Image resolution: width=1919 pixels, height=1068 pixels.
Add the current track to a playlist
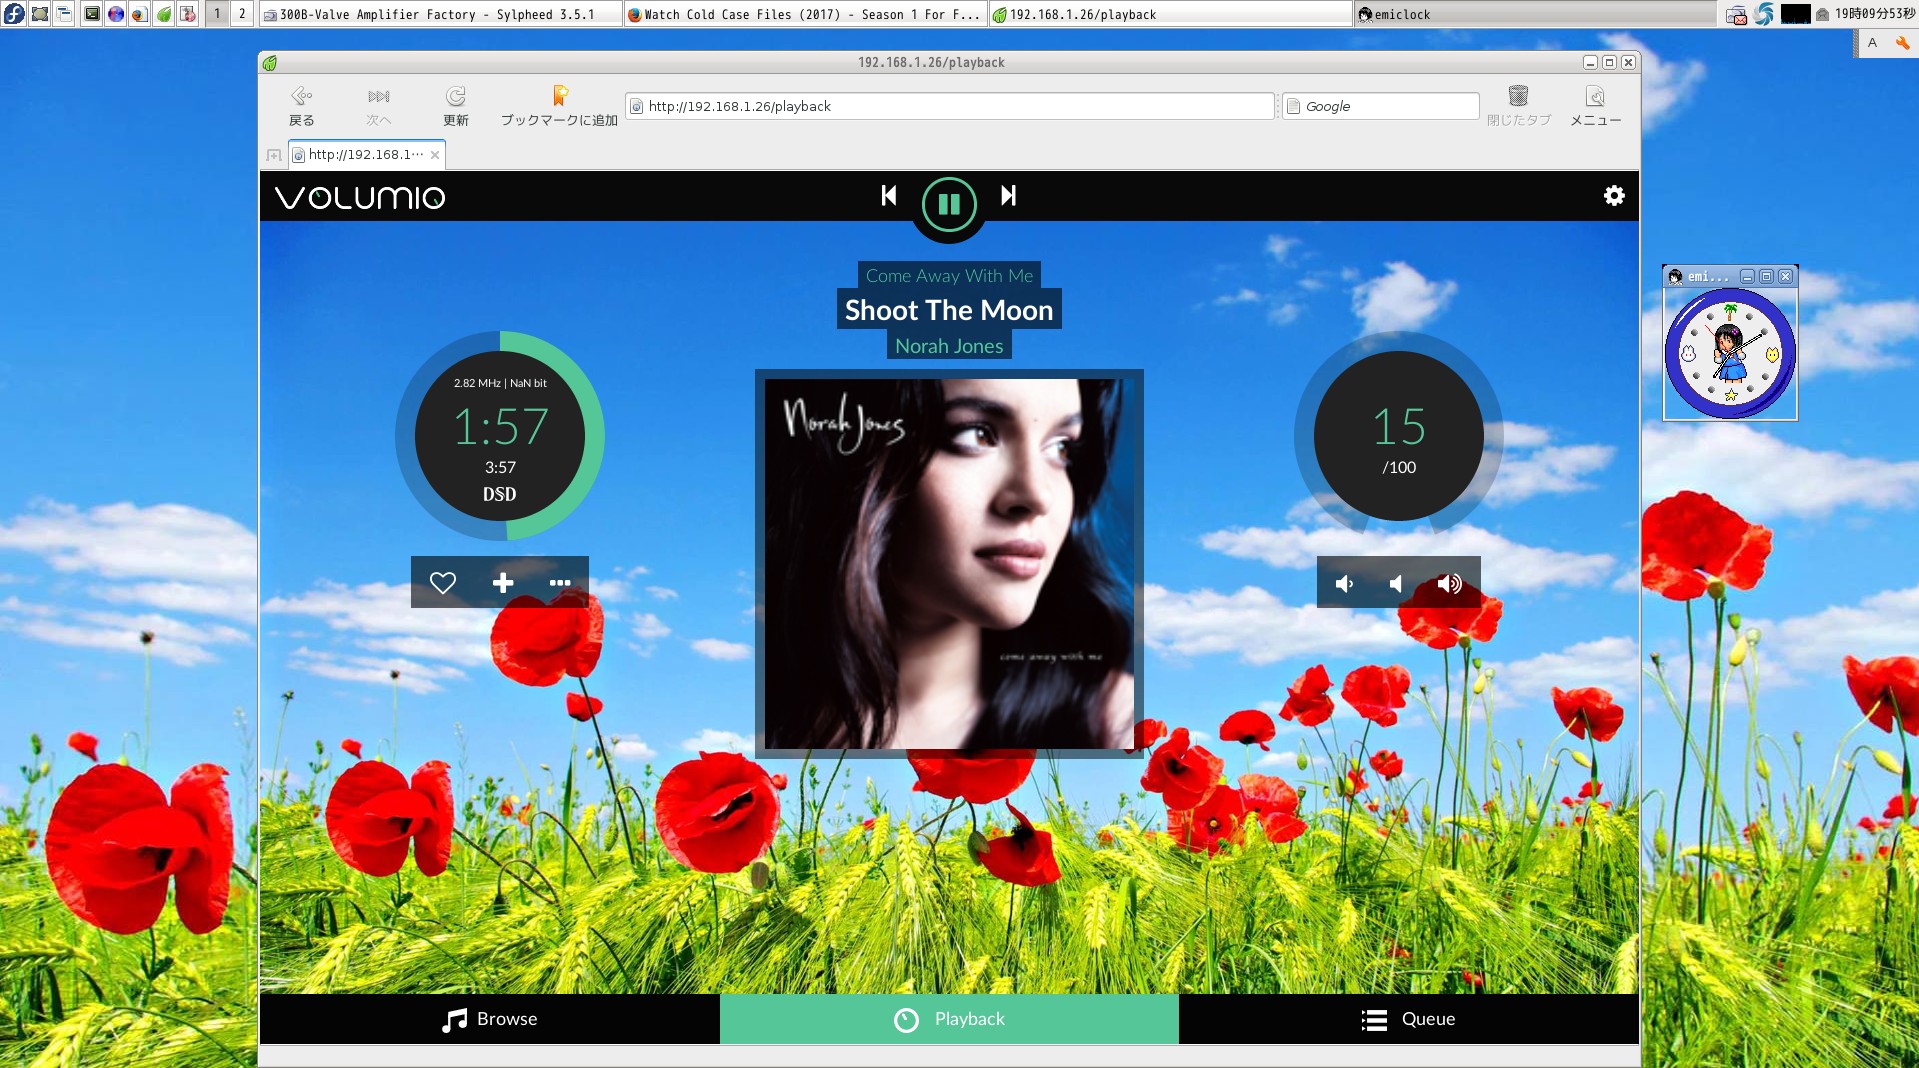click(x=503, y=582)
